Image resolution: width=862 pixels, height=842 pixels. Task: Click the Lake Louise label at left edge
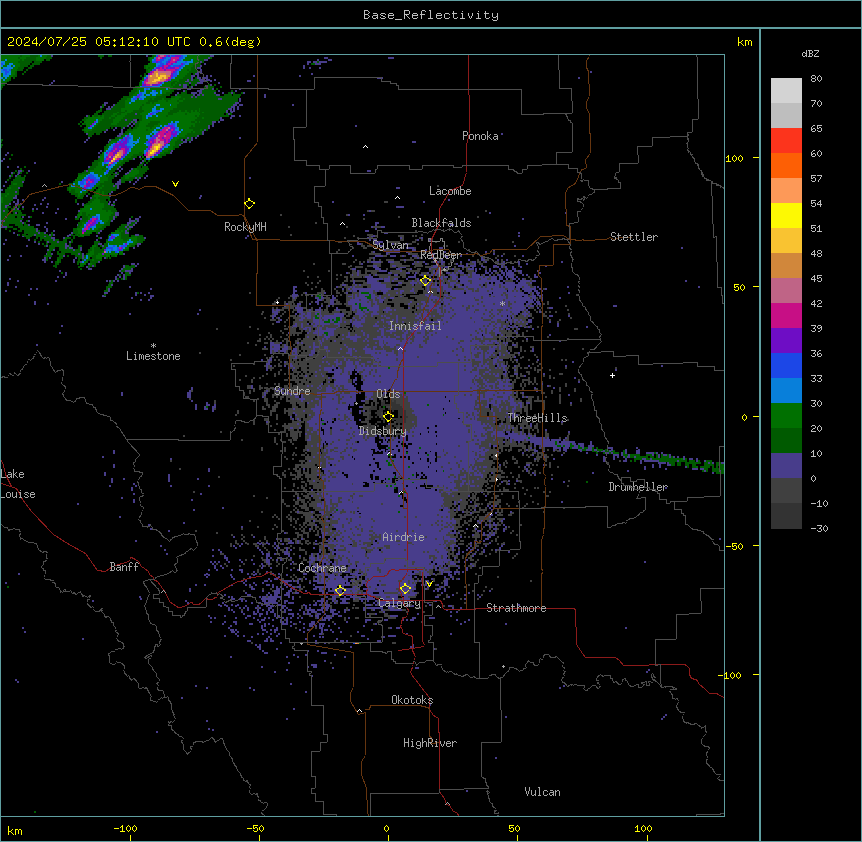pos(18,484)
